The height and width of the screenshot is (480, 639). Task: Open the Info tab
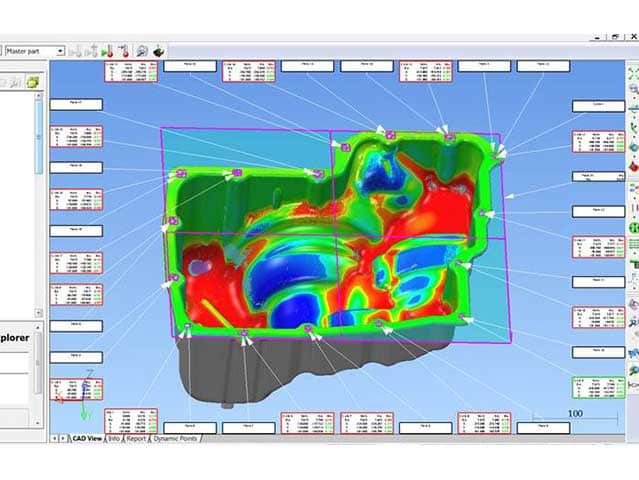[113, 438]
